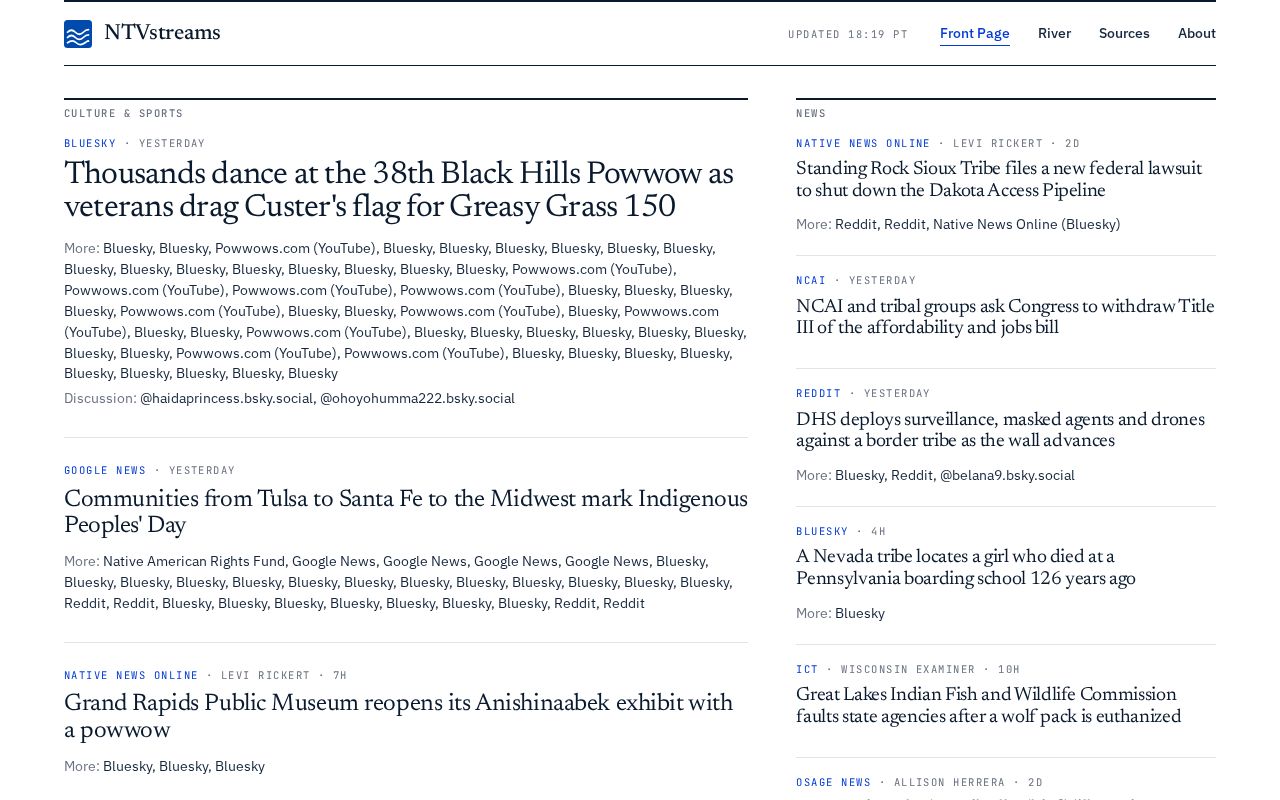
Task: Click Native News Online label above Grand Rapids story
Action: pos(131,675)
